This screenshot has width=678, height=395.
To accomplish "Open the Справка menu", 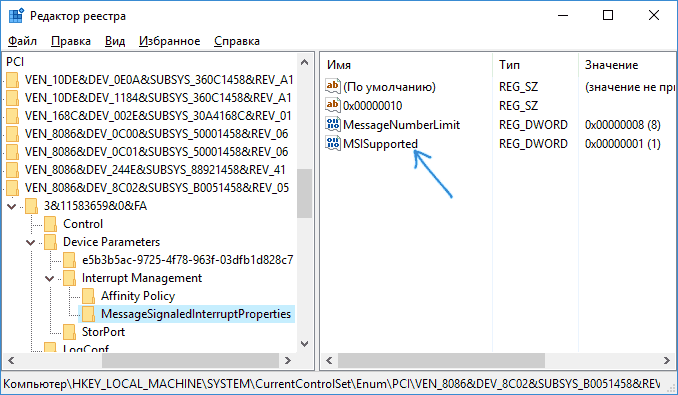I will coord(237,41).
